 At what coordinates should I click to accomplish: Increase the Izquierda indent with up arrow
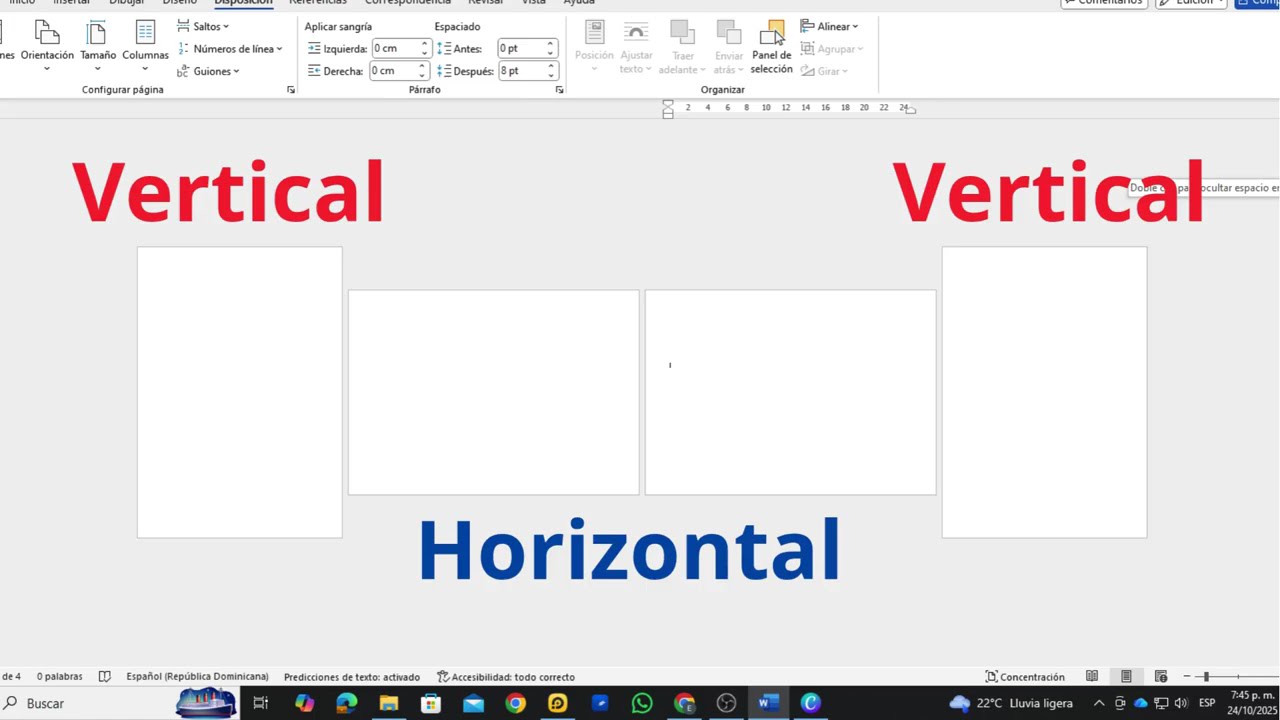(x=425, y=44)
